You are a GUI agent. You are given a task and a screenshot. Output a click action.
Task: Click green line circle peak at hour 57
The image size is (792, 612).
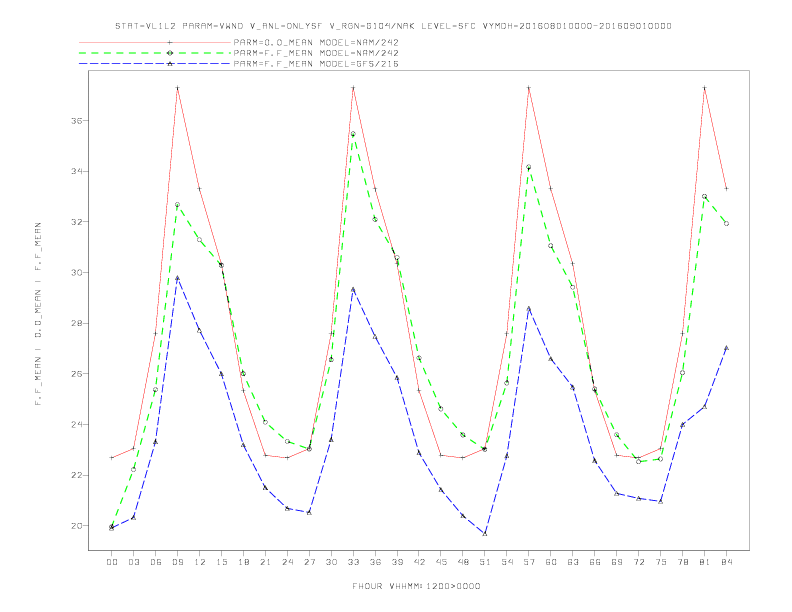click(x=529, y=167)
